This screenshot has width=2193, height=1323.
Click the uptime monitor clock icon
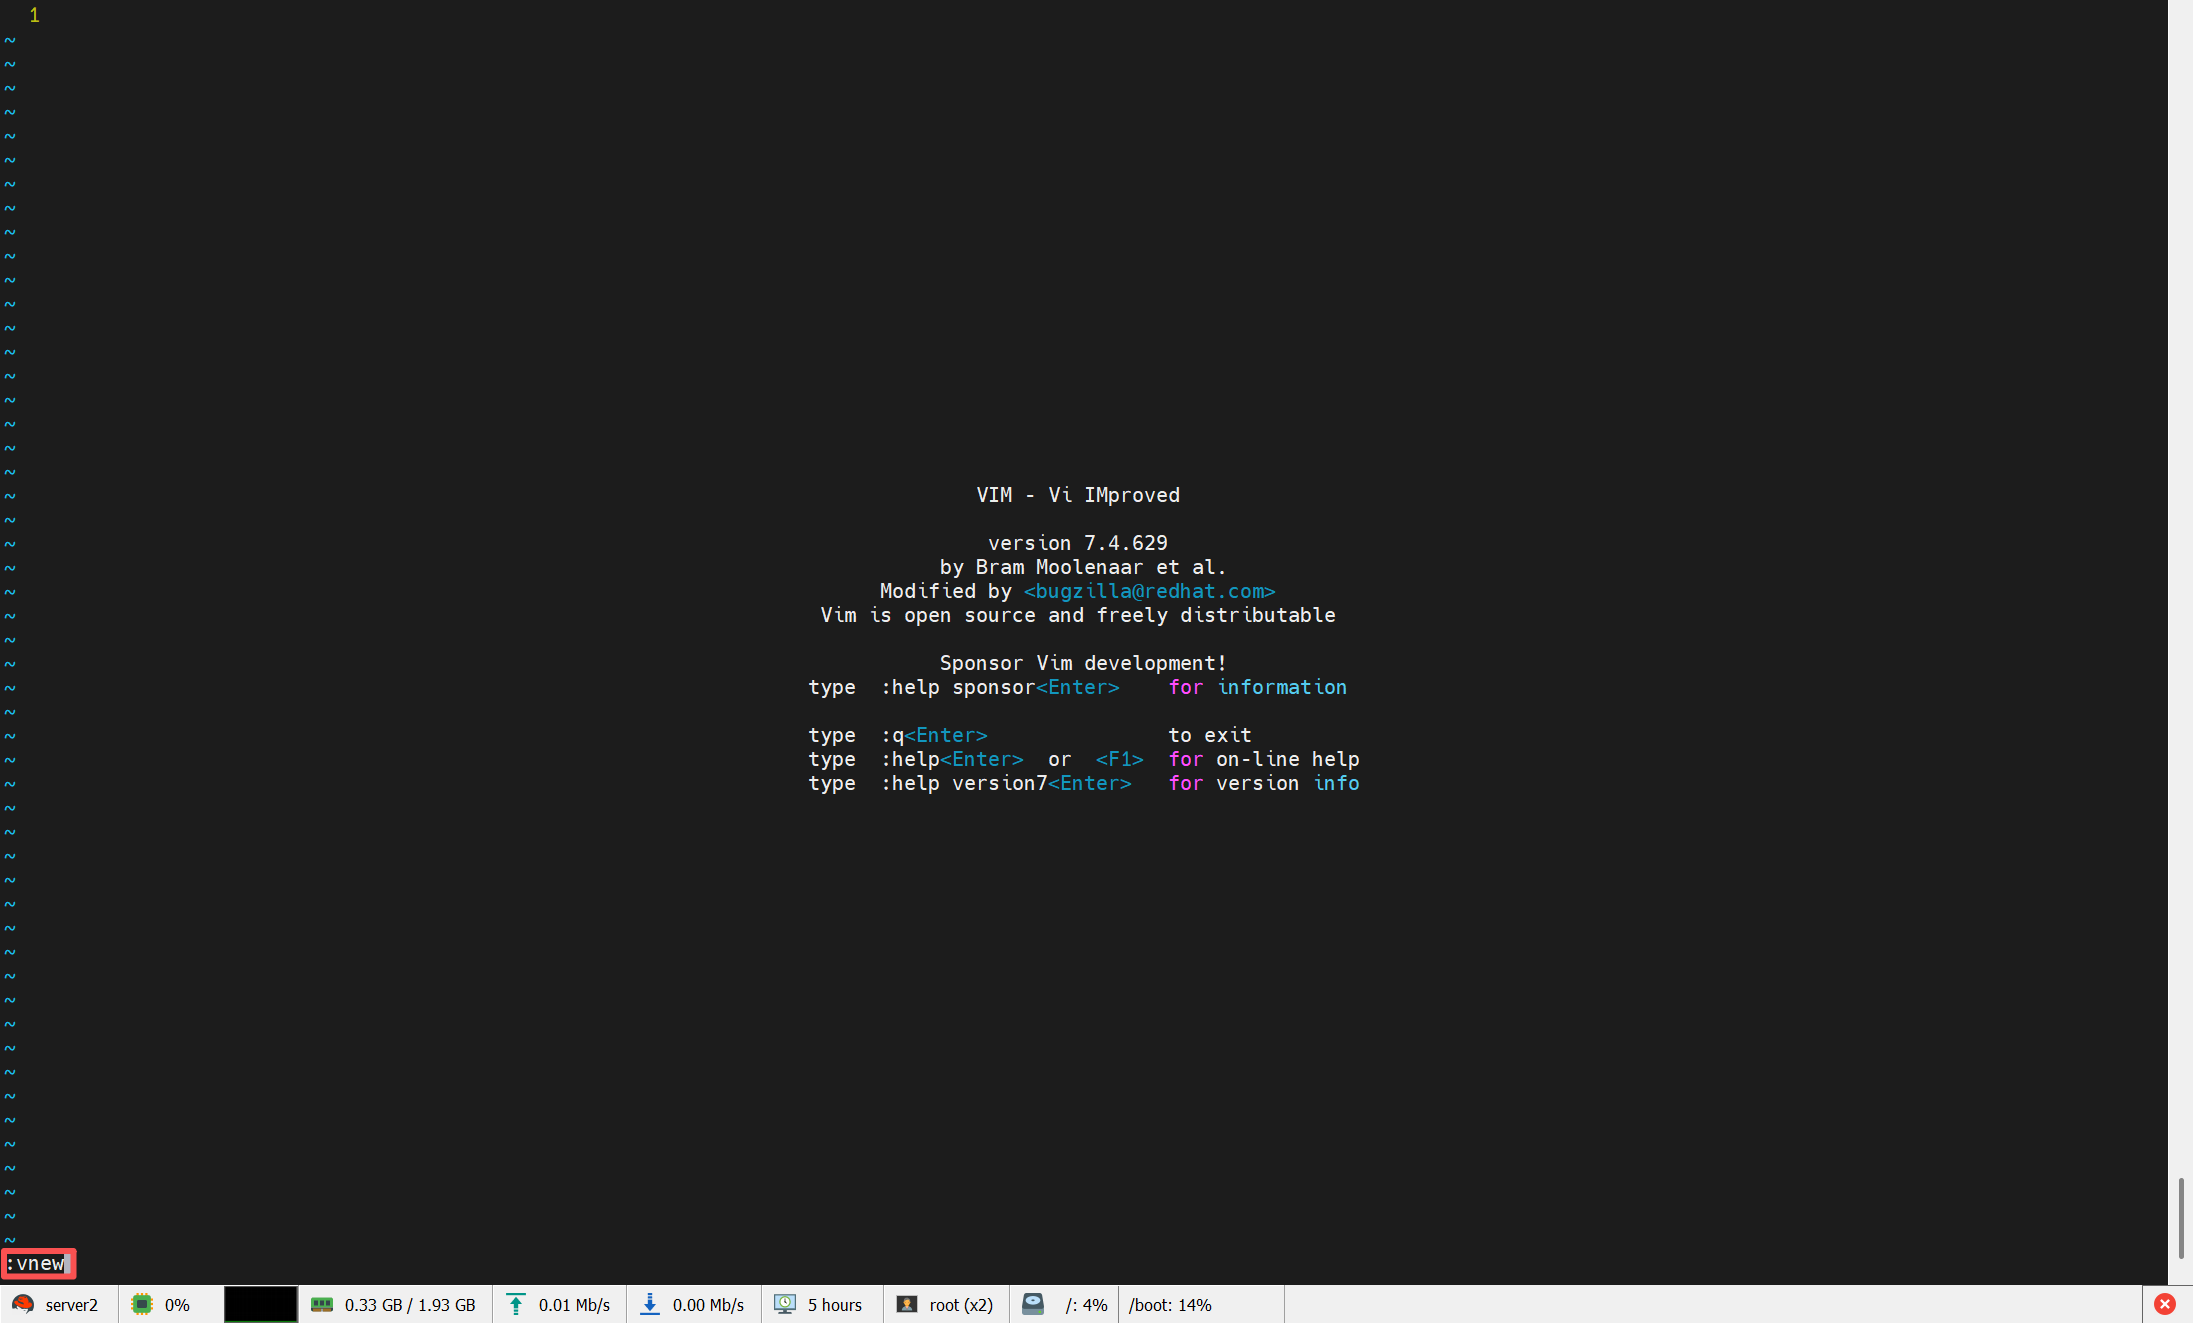[x=785, y=1304]
